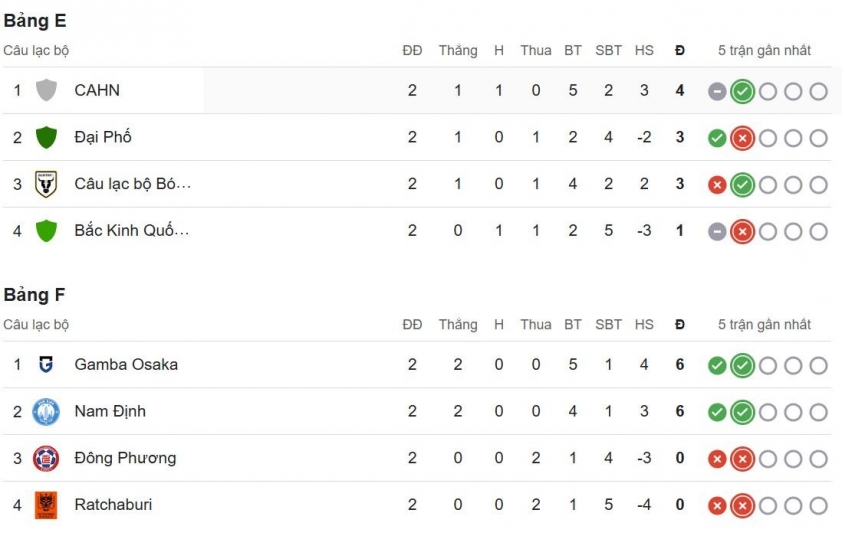Click the Ratchaburi team name
The height and width of the screenshot is (536, 842).
coord(113,505)
